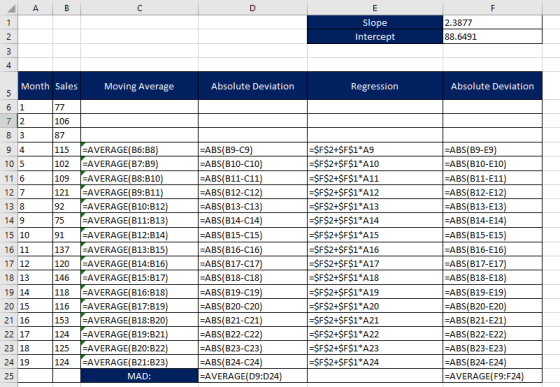Viewport: 560px width, 387px height.
Task: Select column E header
Action: (x=375, y=7)
